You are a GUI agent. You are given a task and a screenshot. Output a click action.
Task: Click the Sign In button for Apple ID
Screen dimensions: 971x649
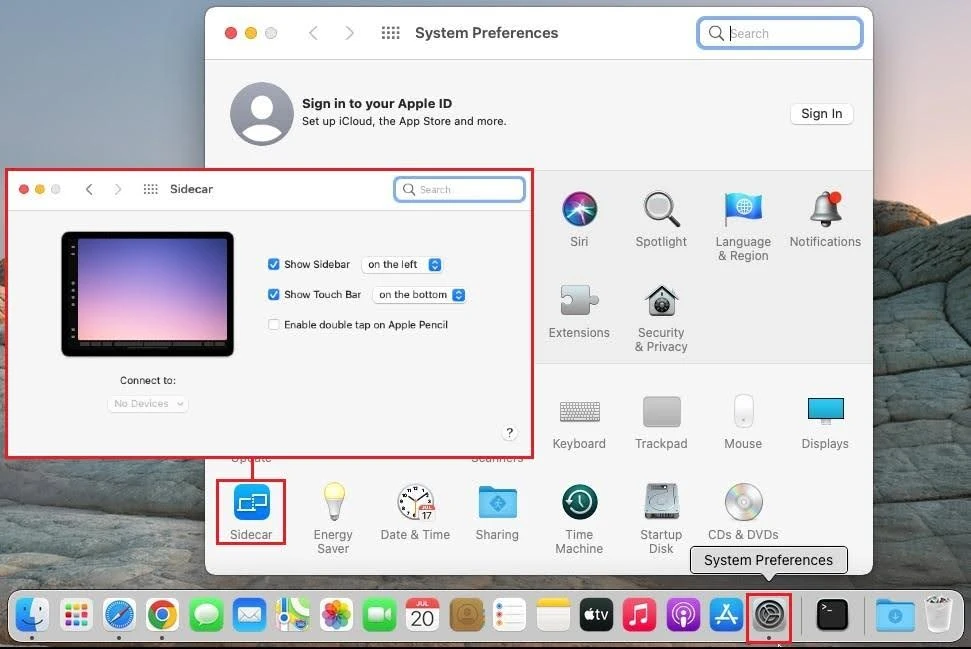tap(821, 113)
